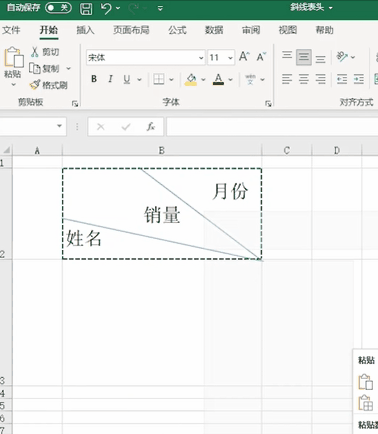Expand the borders dropdown arrow

click(171, 79)
